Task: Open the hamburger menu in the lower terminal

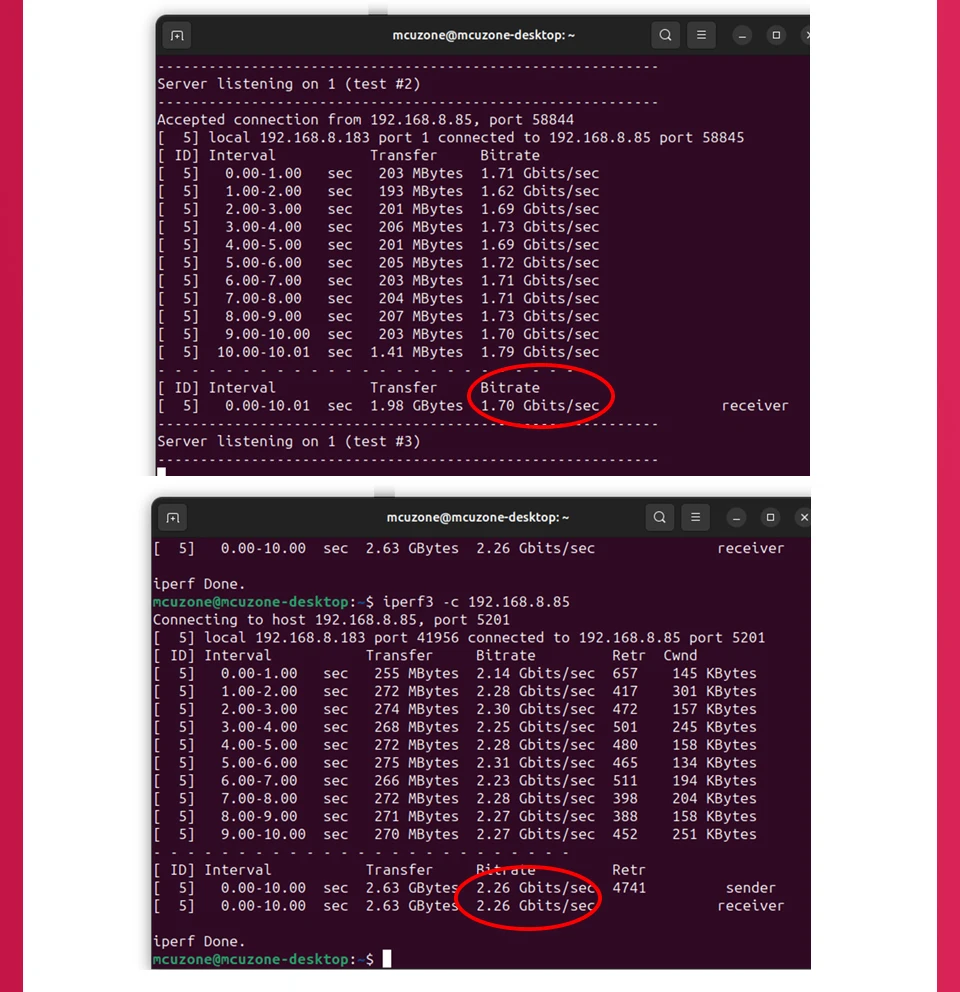Action: (x=695, y=518)
